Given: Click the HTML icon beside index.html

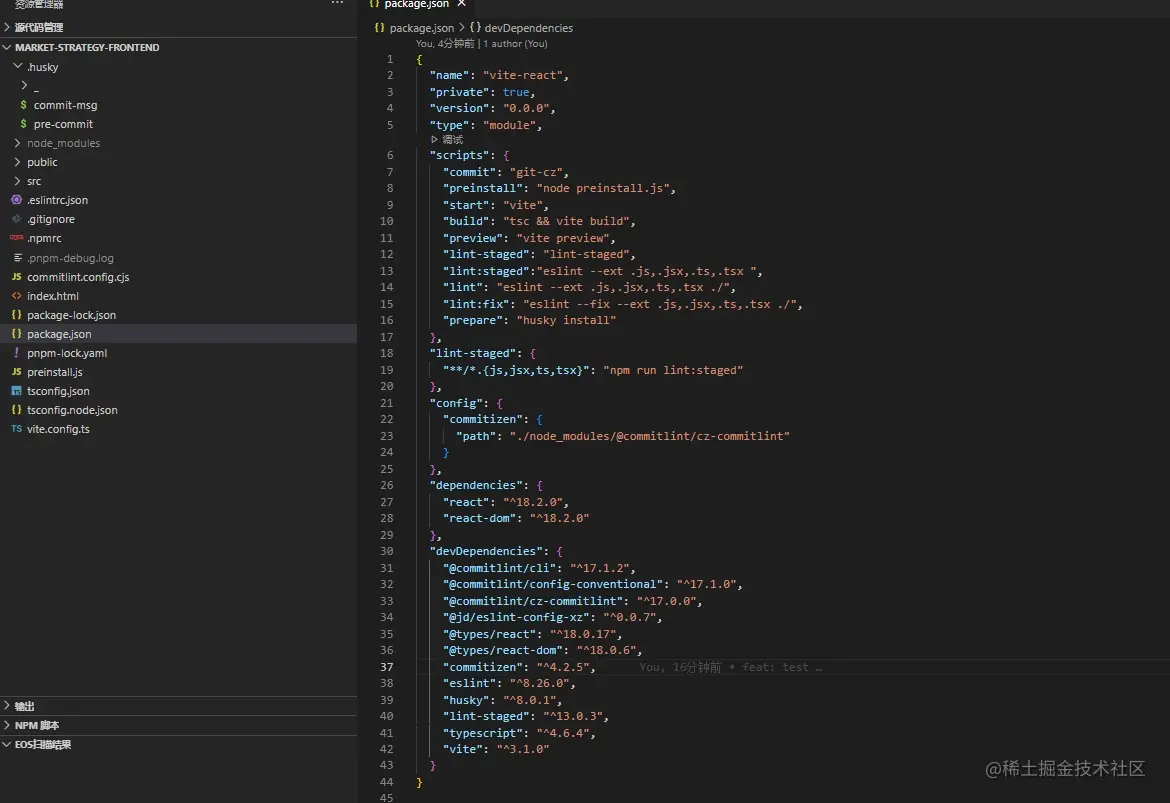Looking at the screenshot, I should point(16,296).
